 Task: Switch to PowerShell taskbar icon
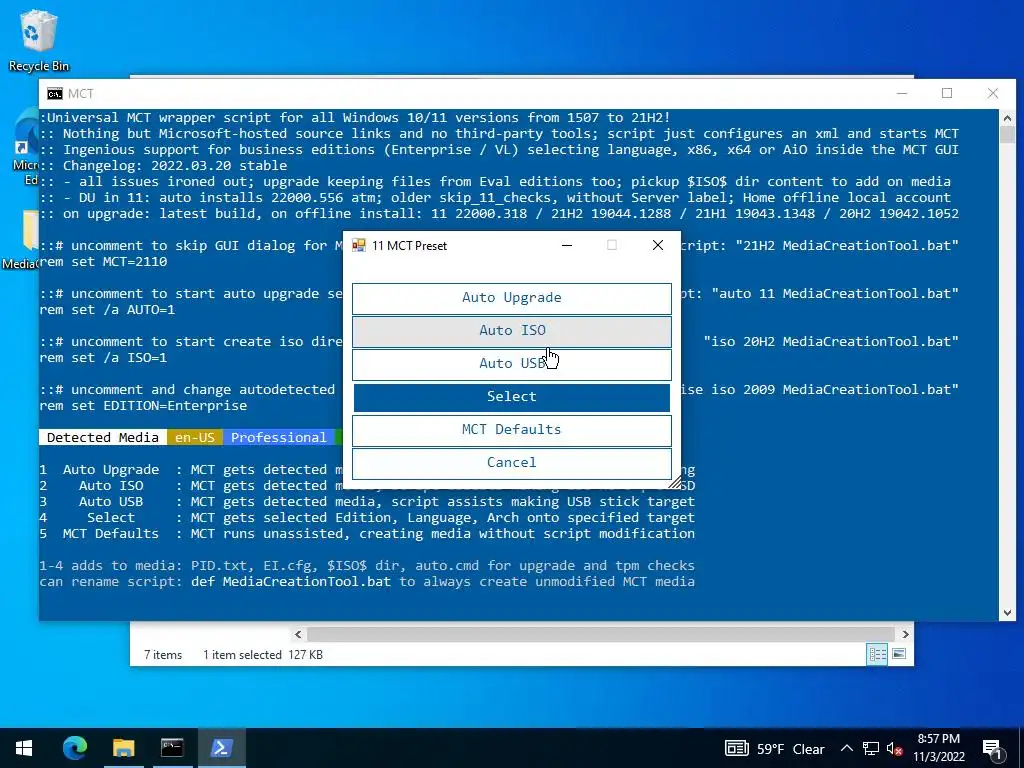tap(221, 748)
